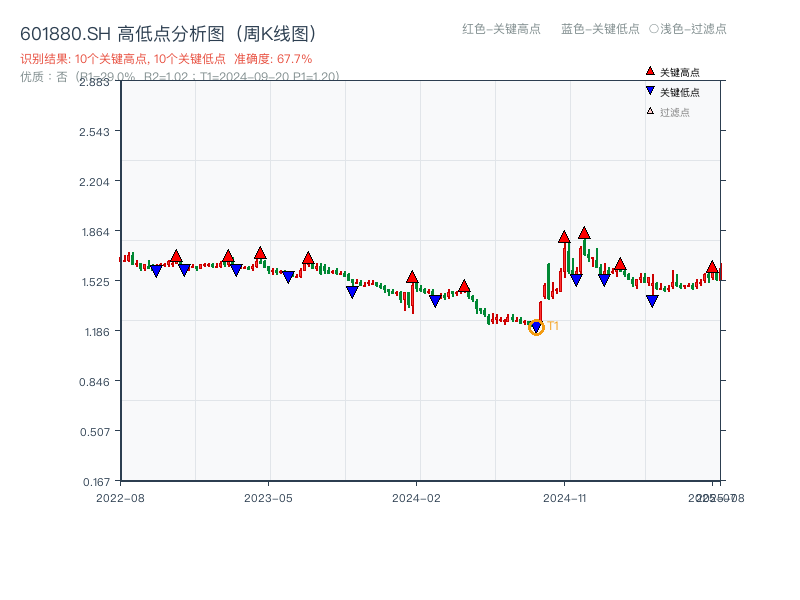Click the orange-circled T1 low point marker
The image size is (800, 600).
[x=536, y=327]
